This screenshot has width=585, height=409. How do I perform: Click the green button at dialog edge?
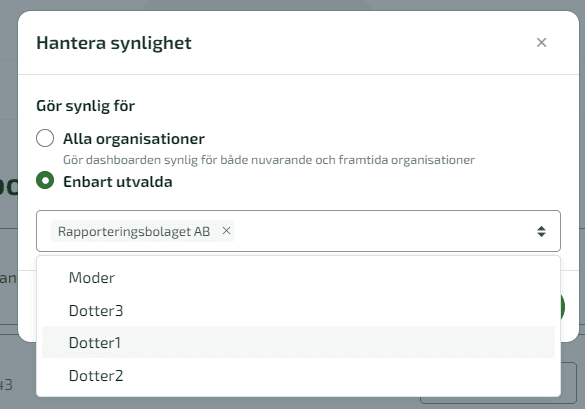click(563, 307)
